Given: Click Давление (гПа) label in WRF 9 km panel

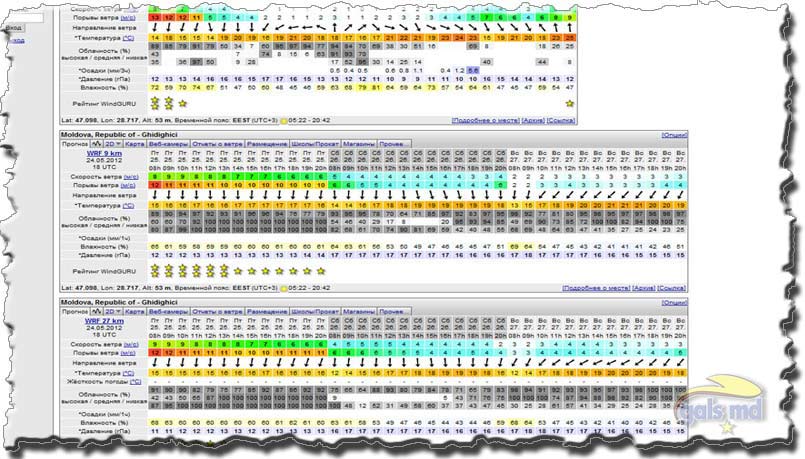Looking at the screenshot, I should coord(104,255).
